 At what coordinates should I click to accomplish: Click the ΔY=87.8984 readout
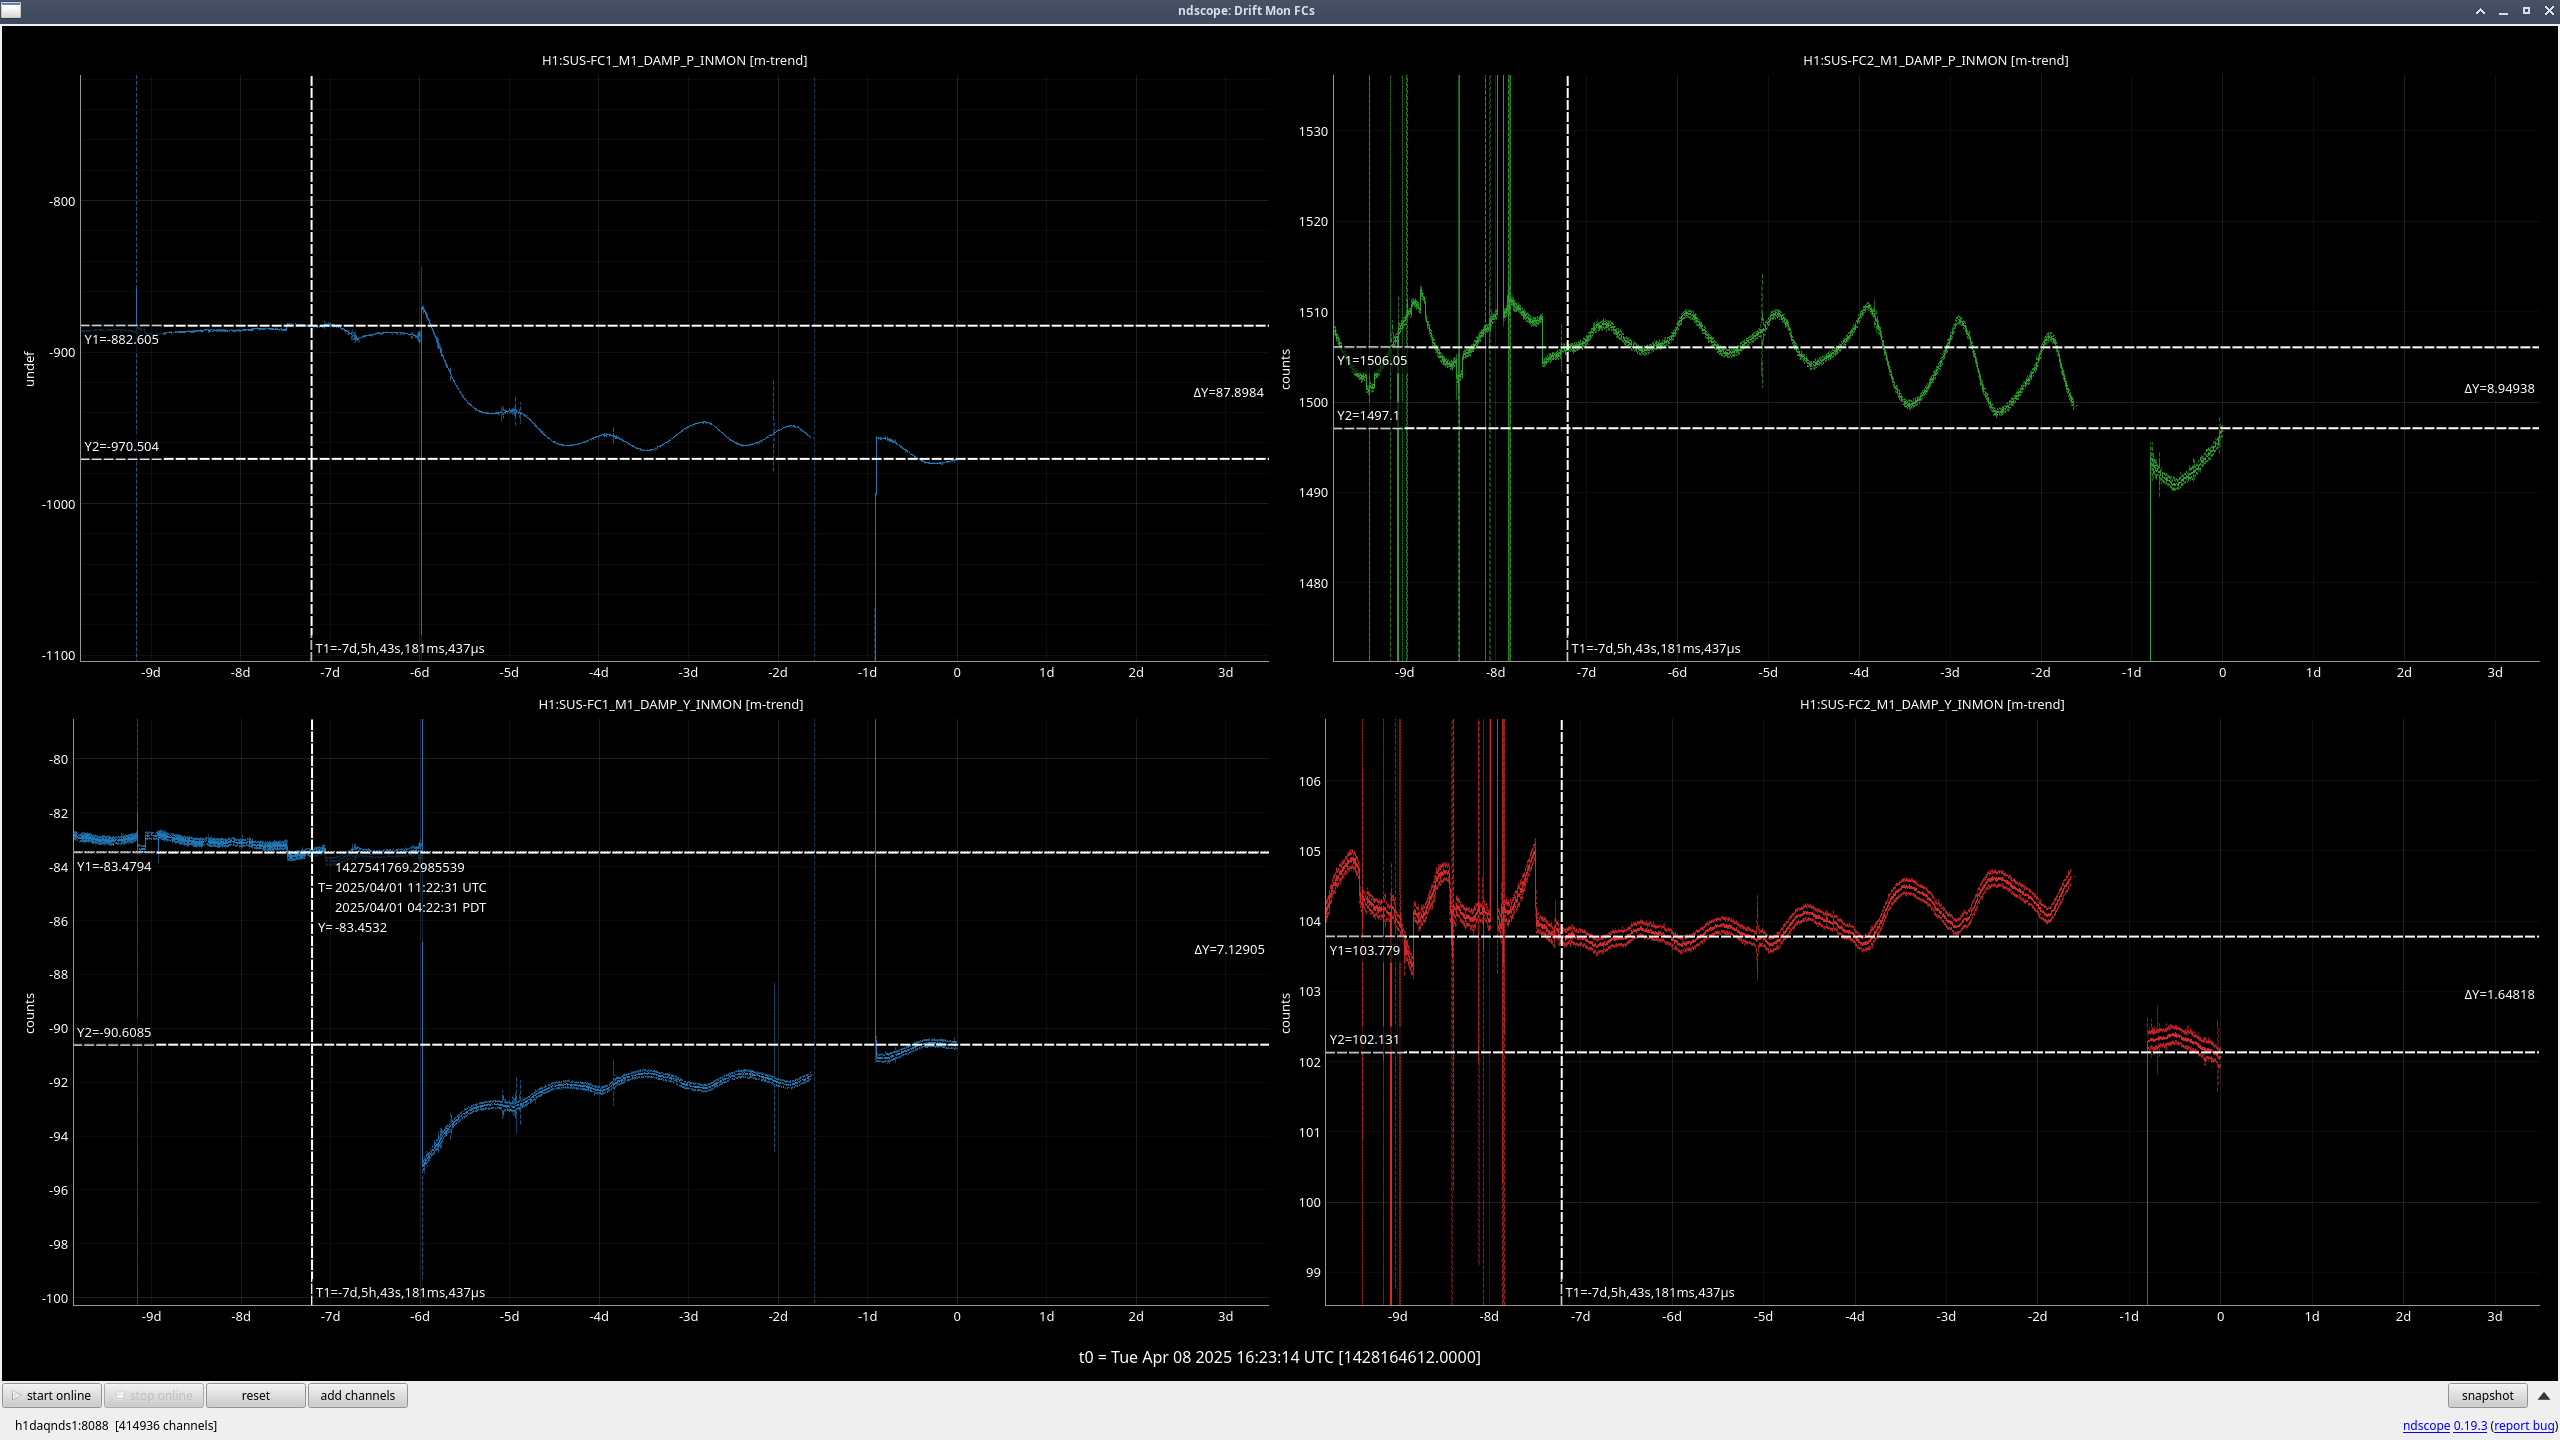coord(1228,393)
